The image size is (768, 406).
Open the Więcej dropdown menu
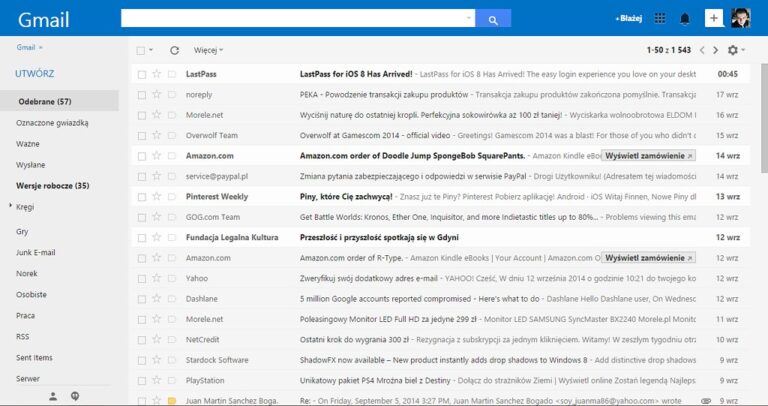208,50
